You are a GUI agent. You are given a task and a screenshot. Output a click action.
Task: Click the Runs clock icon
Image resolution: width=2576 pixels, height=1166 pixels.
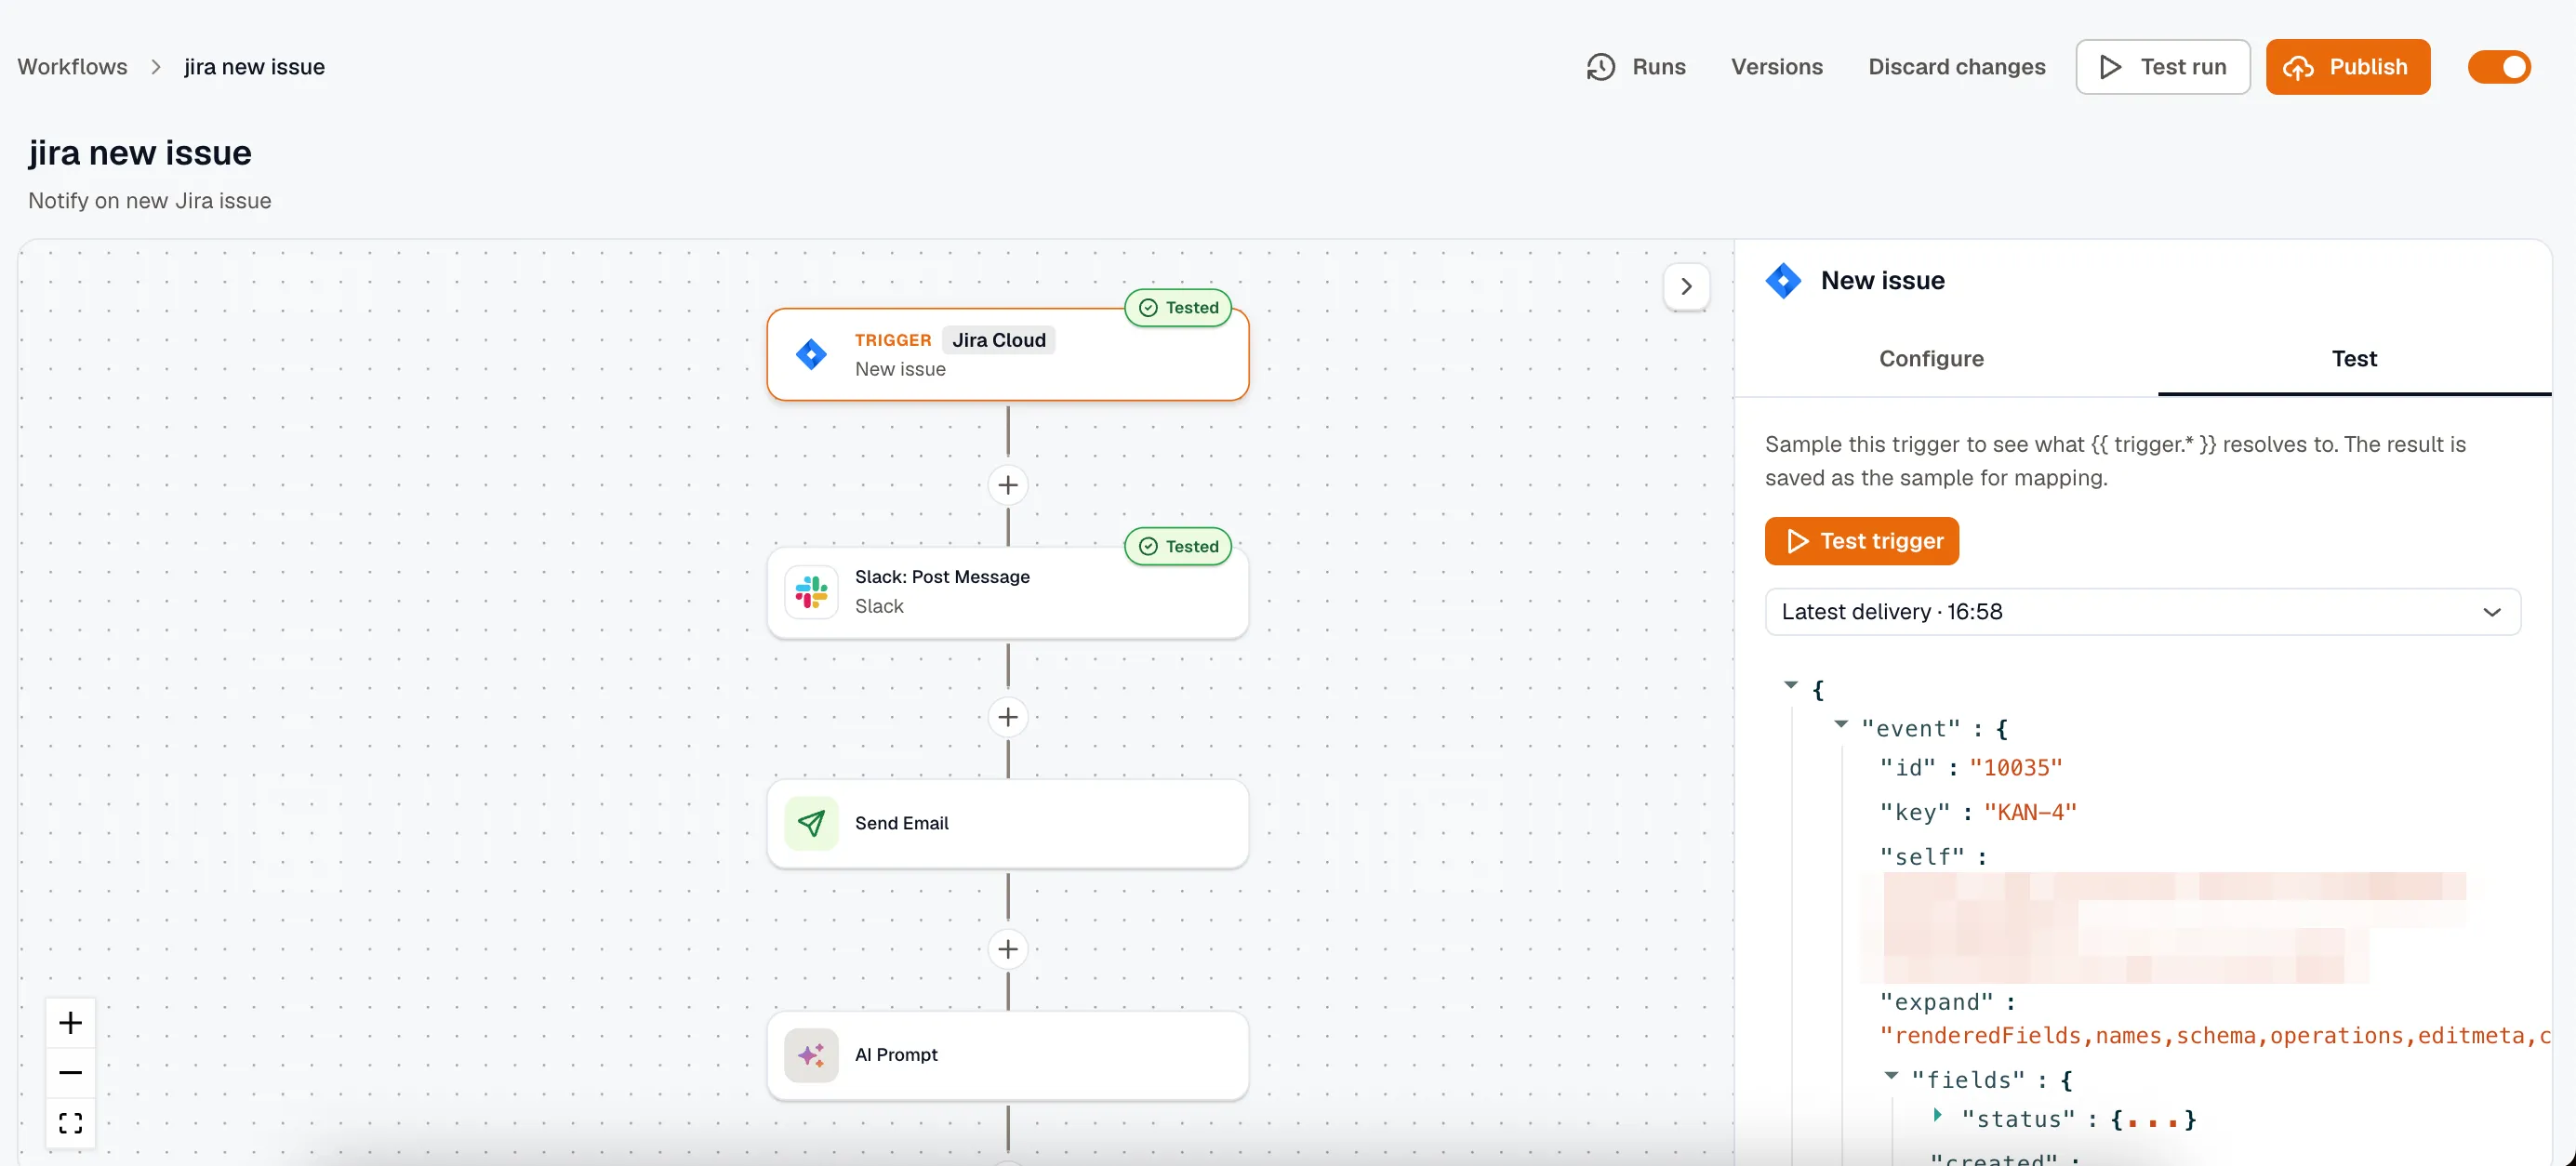pos(1600,67)
